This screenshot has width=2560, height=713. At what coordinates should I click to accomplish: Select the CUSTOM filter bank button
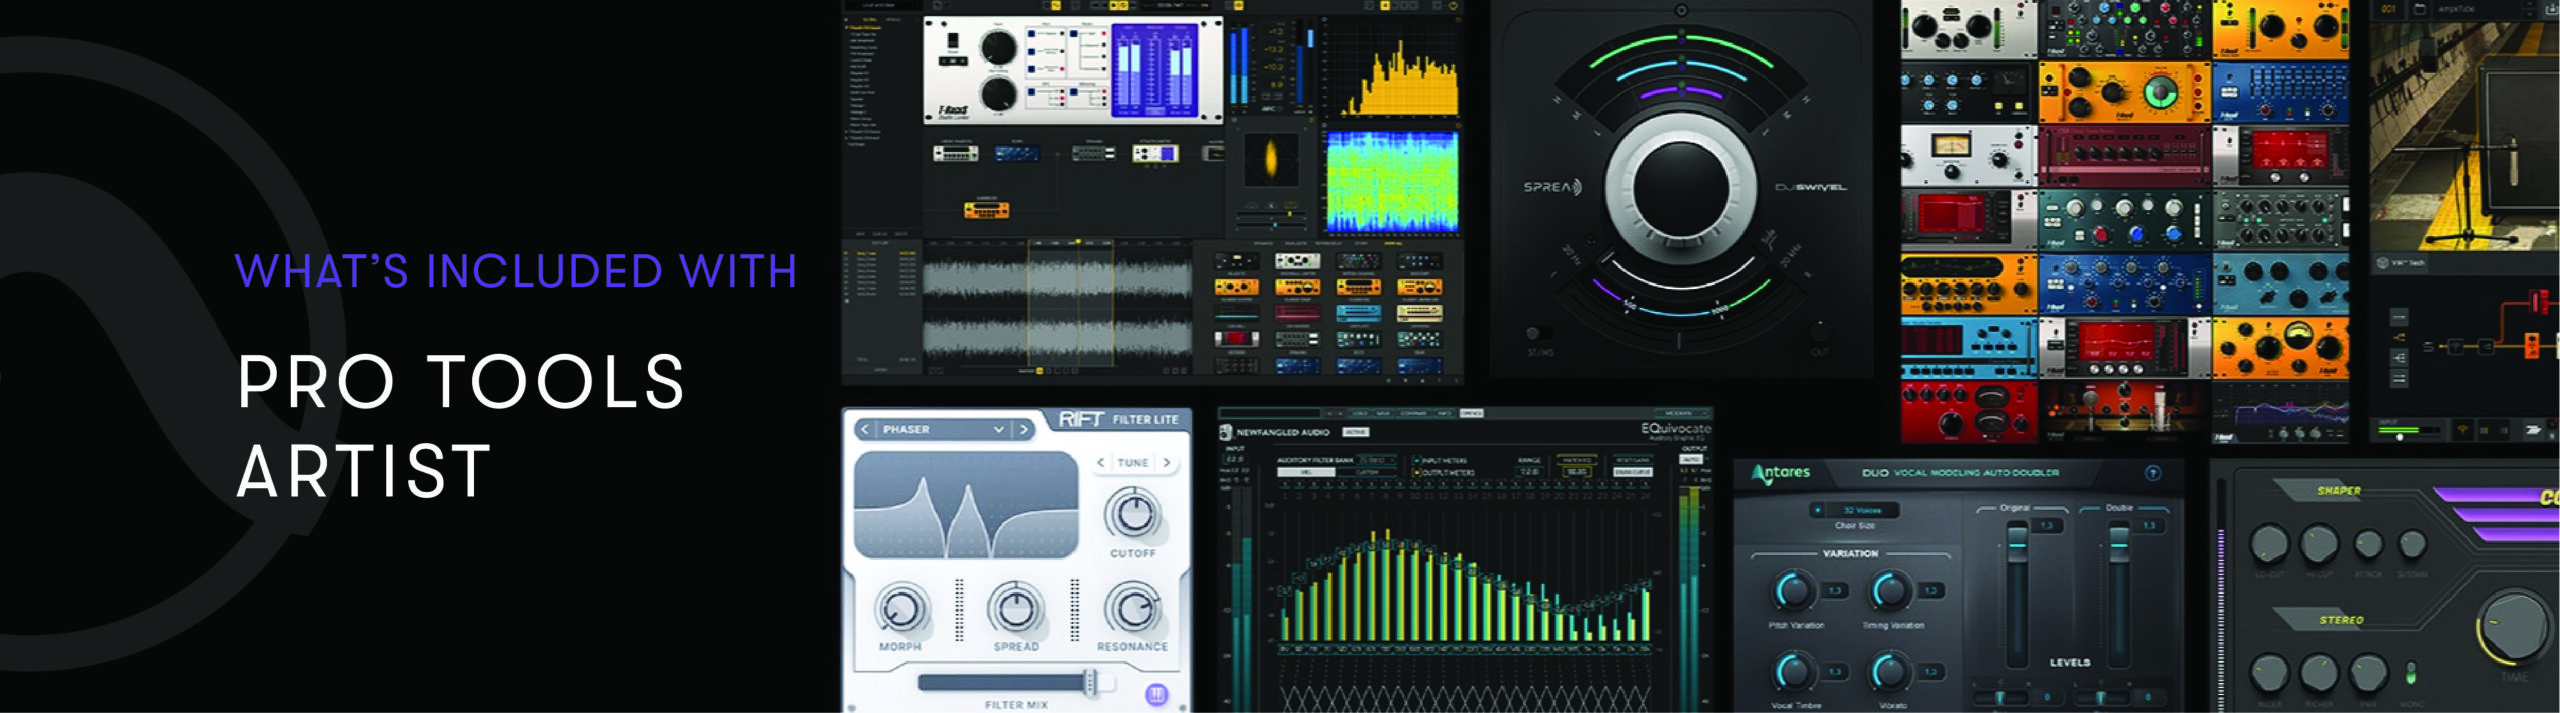1369,472
